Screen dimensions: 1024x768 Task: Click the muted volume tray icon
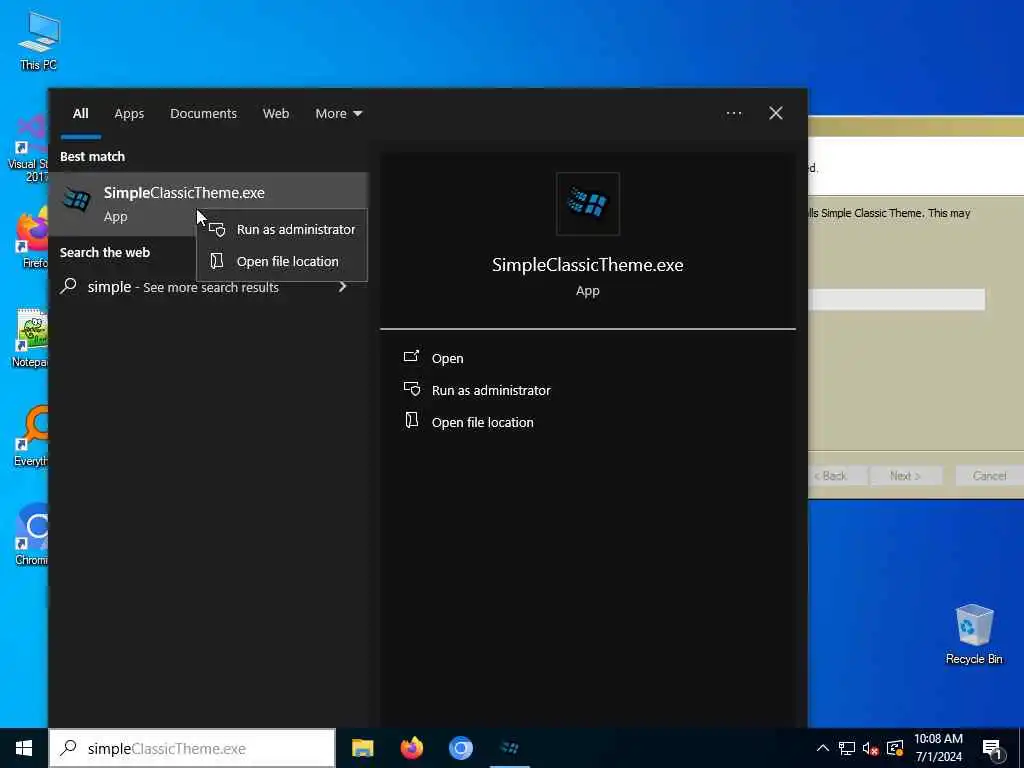871,748
